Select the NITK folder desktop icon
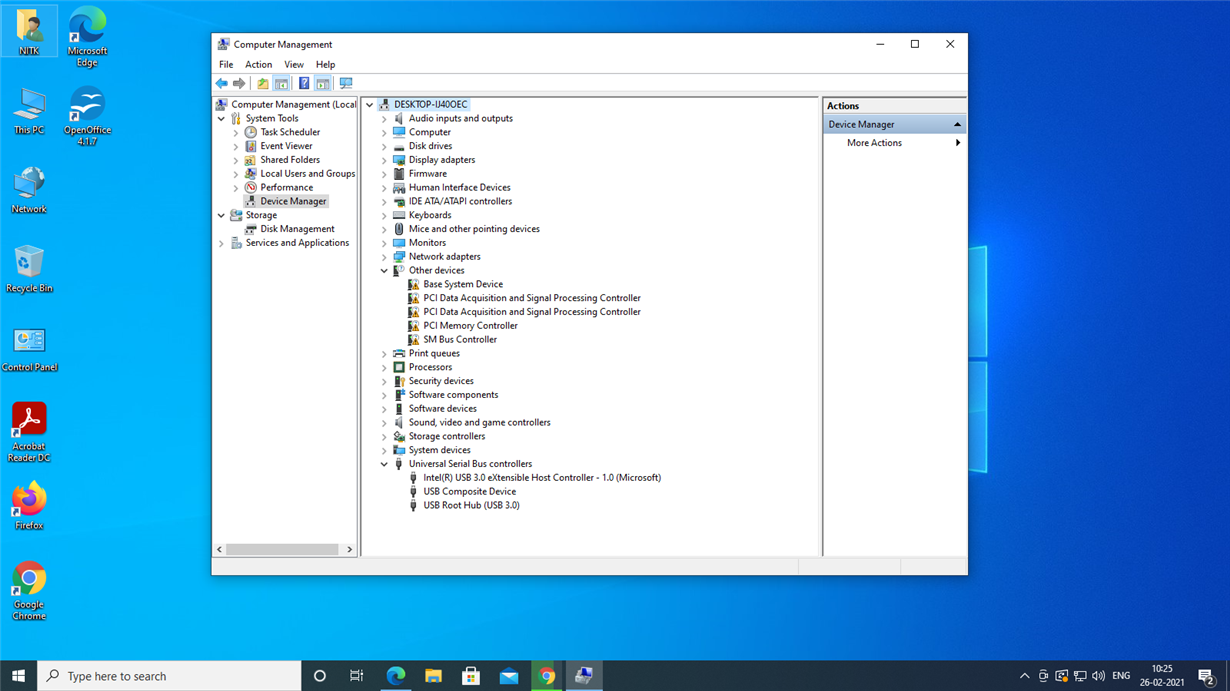This screenshot has width=1230, height=691. pos(29,31)
